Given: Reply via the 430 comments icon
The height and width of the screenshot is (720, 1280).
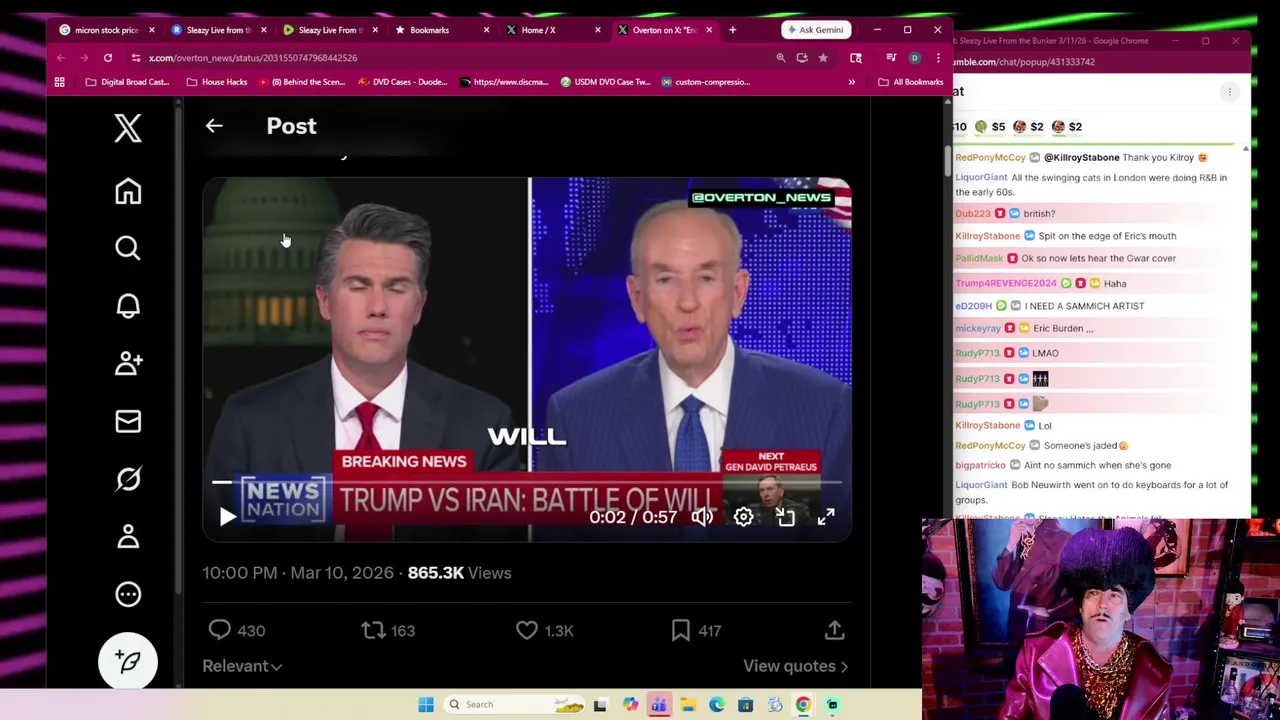Looking at the screenshot, I should pyautogui.click(x=220, y=630).
